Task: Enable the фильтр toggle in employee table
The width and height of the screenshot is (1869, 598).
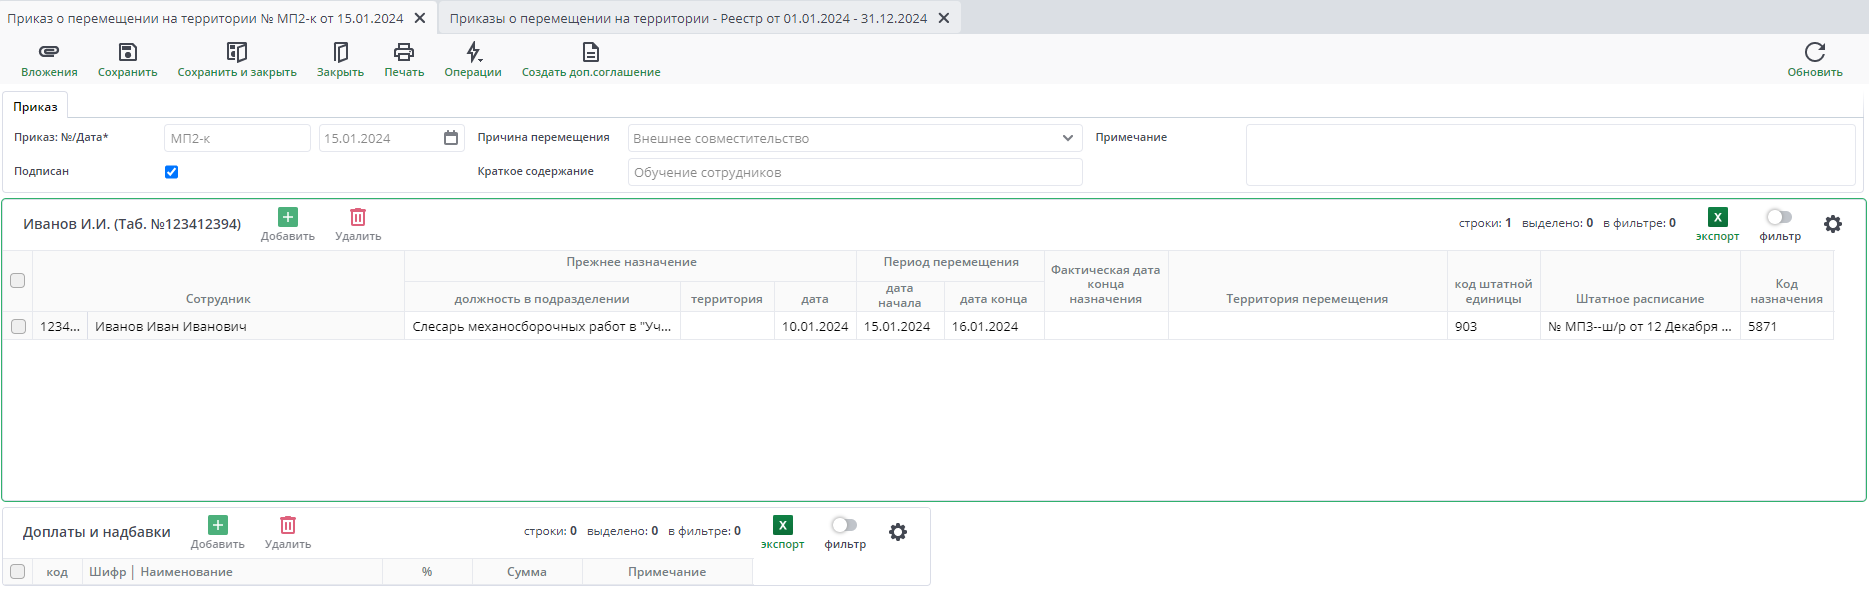Action: tap(1779, 217)
